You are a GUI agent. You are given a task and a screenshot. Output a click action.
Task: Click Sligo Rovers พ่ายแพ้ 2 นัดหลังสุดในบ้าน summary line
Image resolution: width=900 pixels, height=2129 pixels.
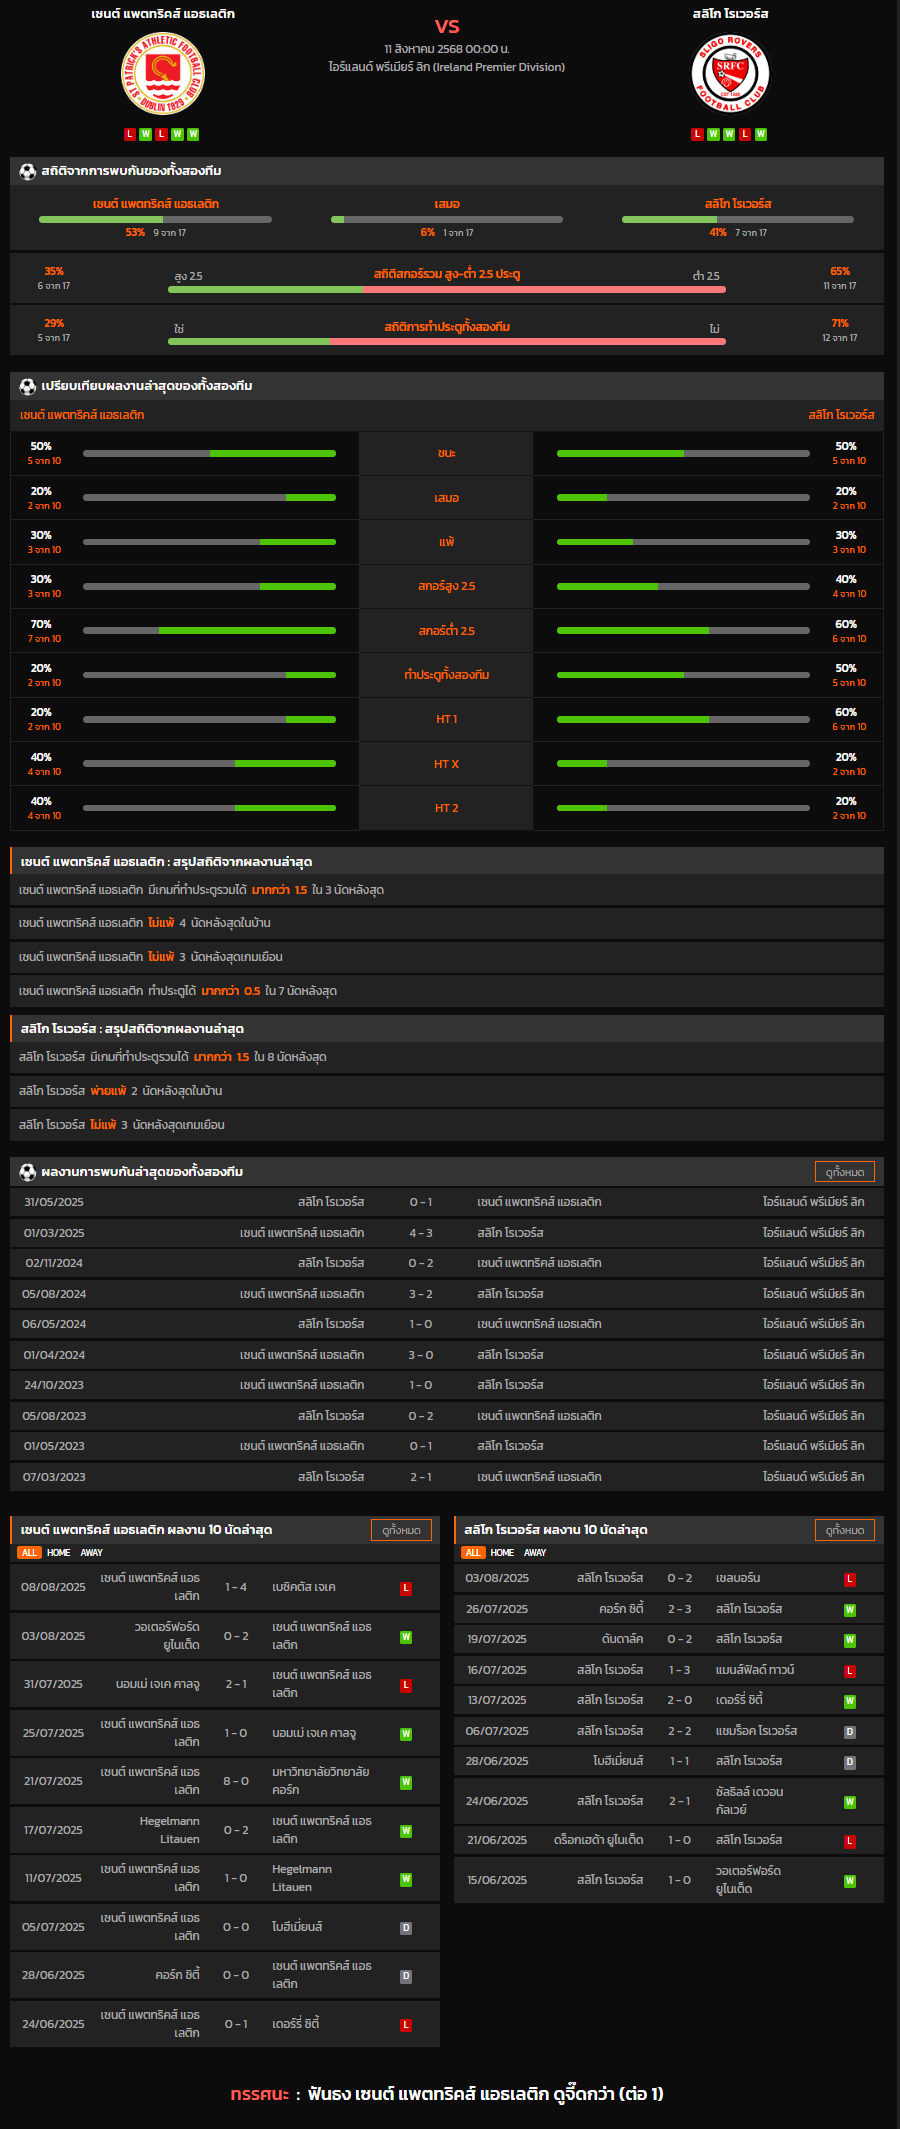pyautogui.click(x=447, y=1091)
